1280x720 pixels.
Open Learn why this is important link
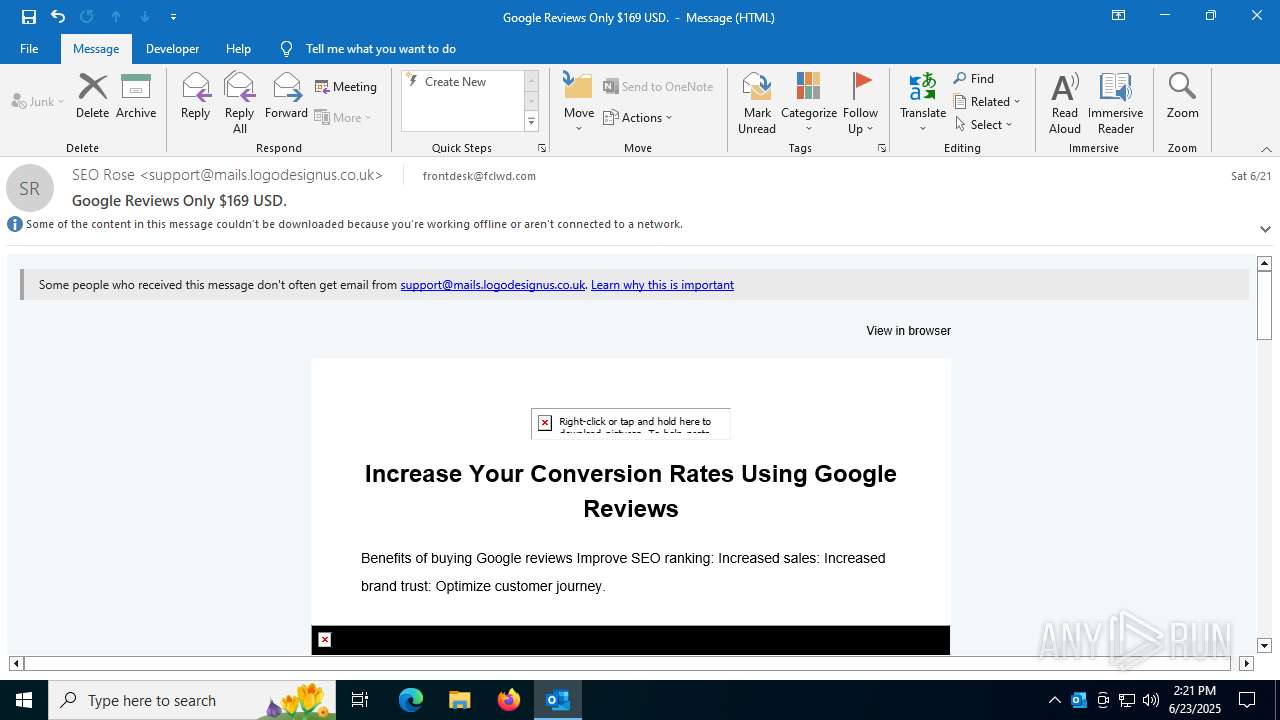[662, 285]
